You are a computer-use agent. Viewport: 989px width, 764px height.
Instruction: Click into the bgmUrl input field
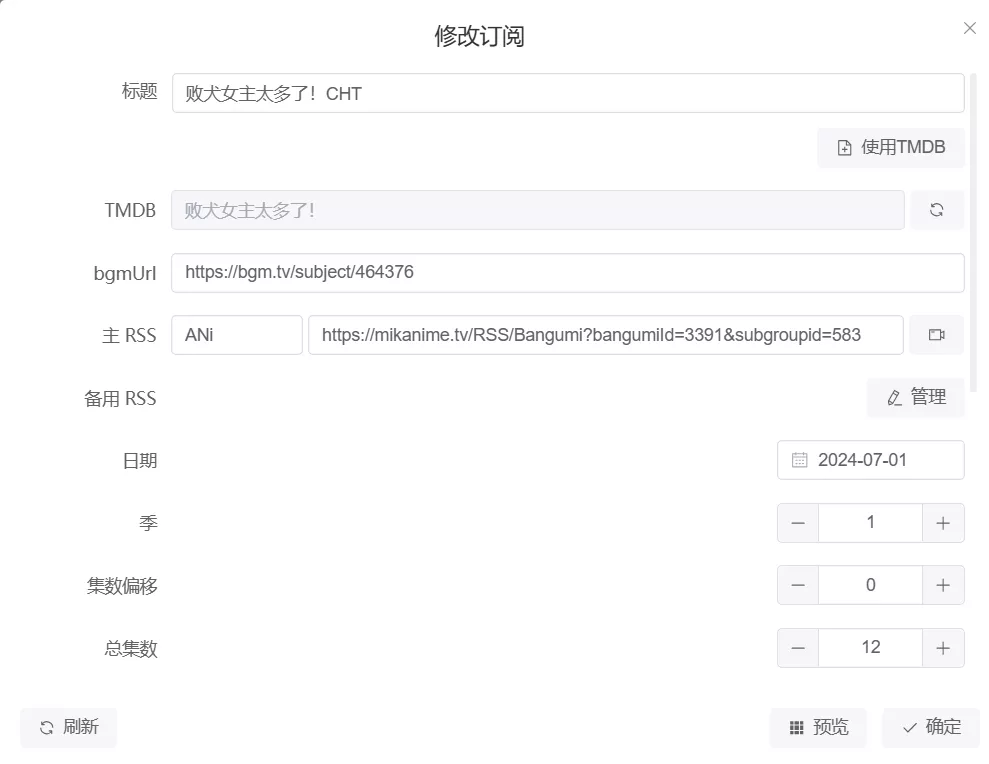(567, 272)
